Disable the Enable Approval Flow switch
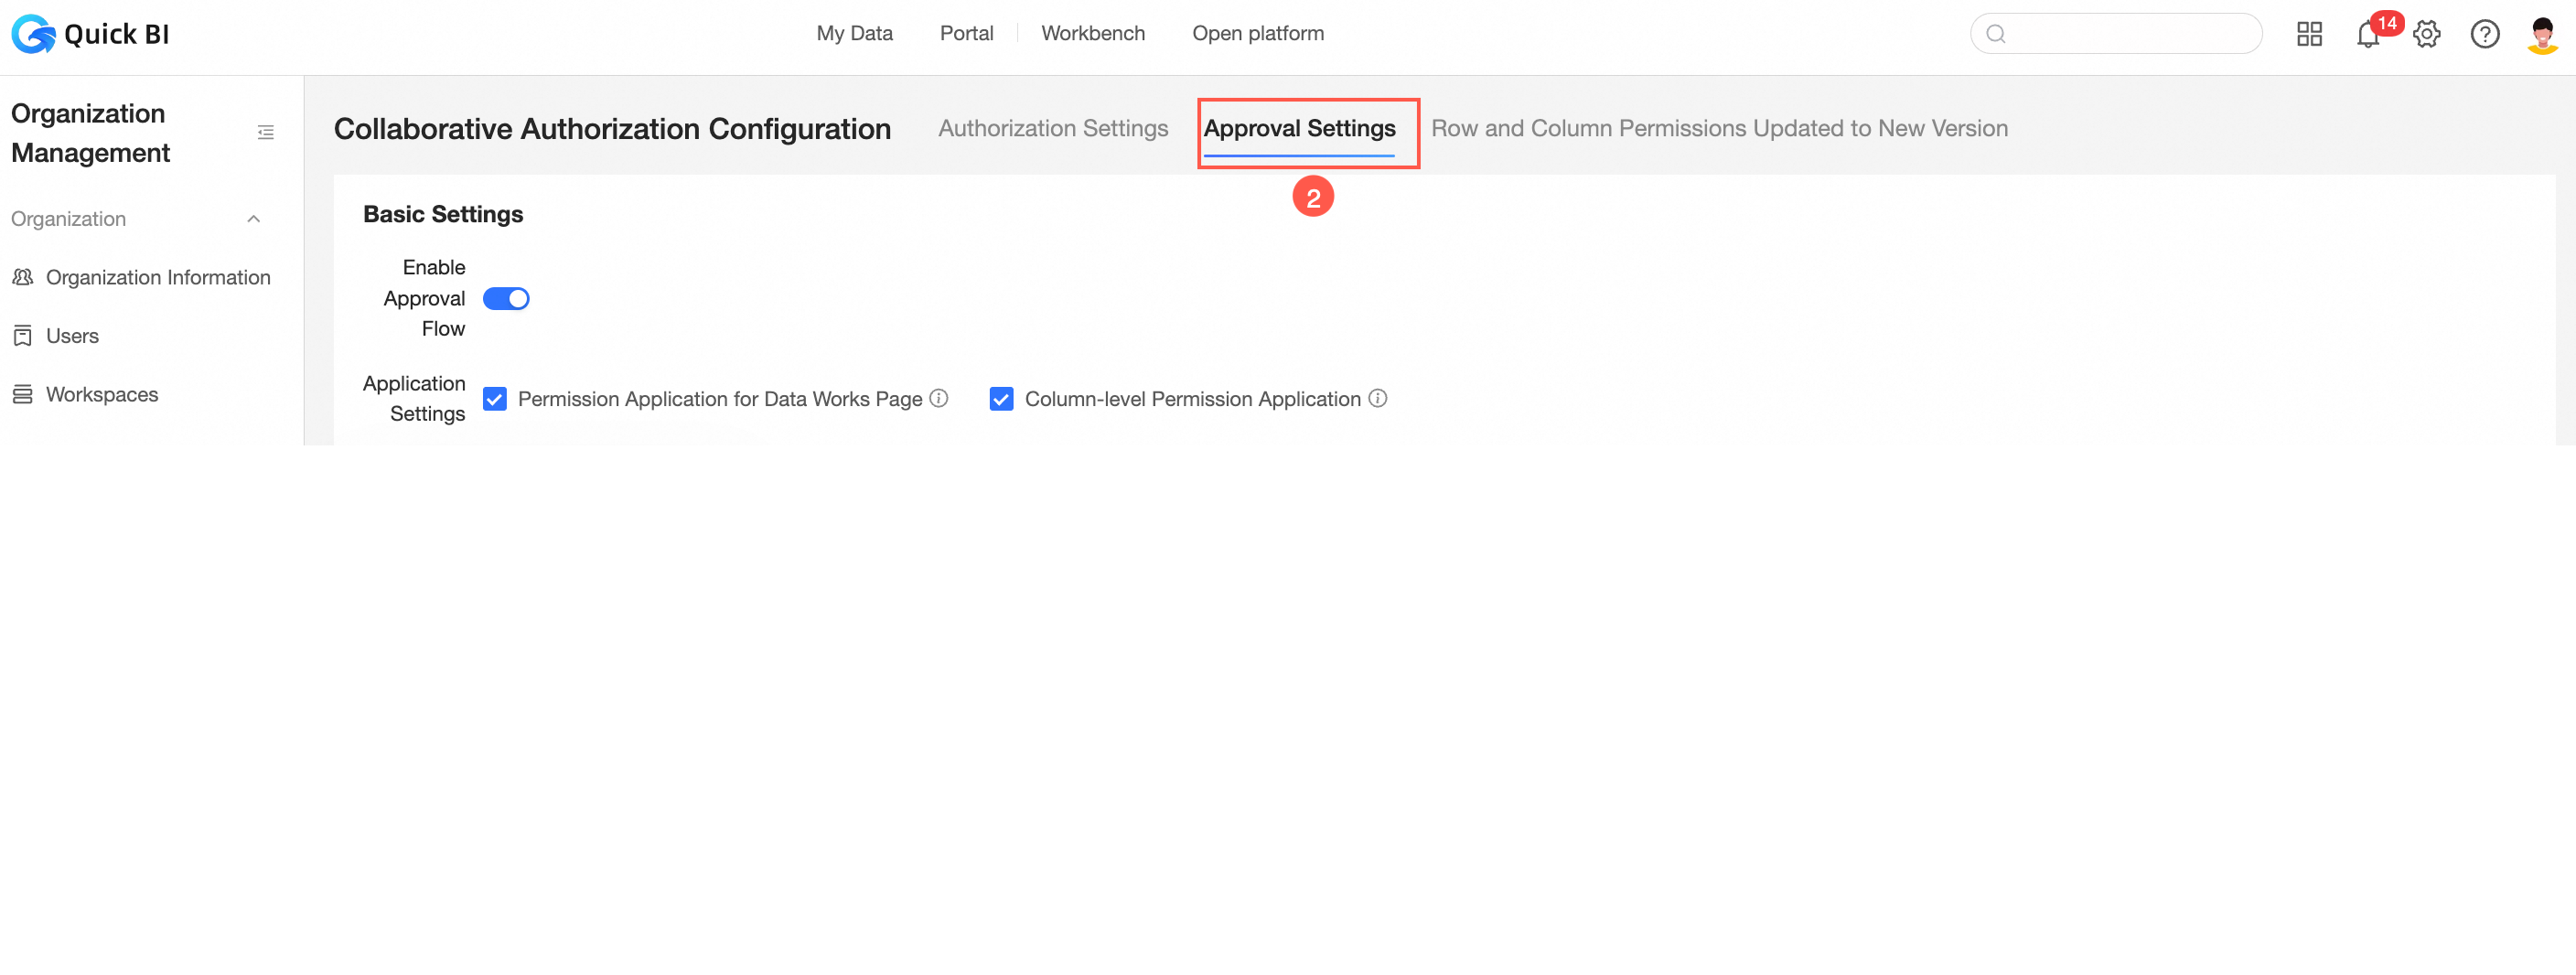The height and width of the screenshot is (975, 2576). pyautogui.click(x=506, y=298)
